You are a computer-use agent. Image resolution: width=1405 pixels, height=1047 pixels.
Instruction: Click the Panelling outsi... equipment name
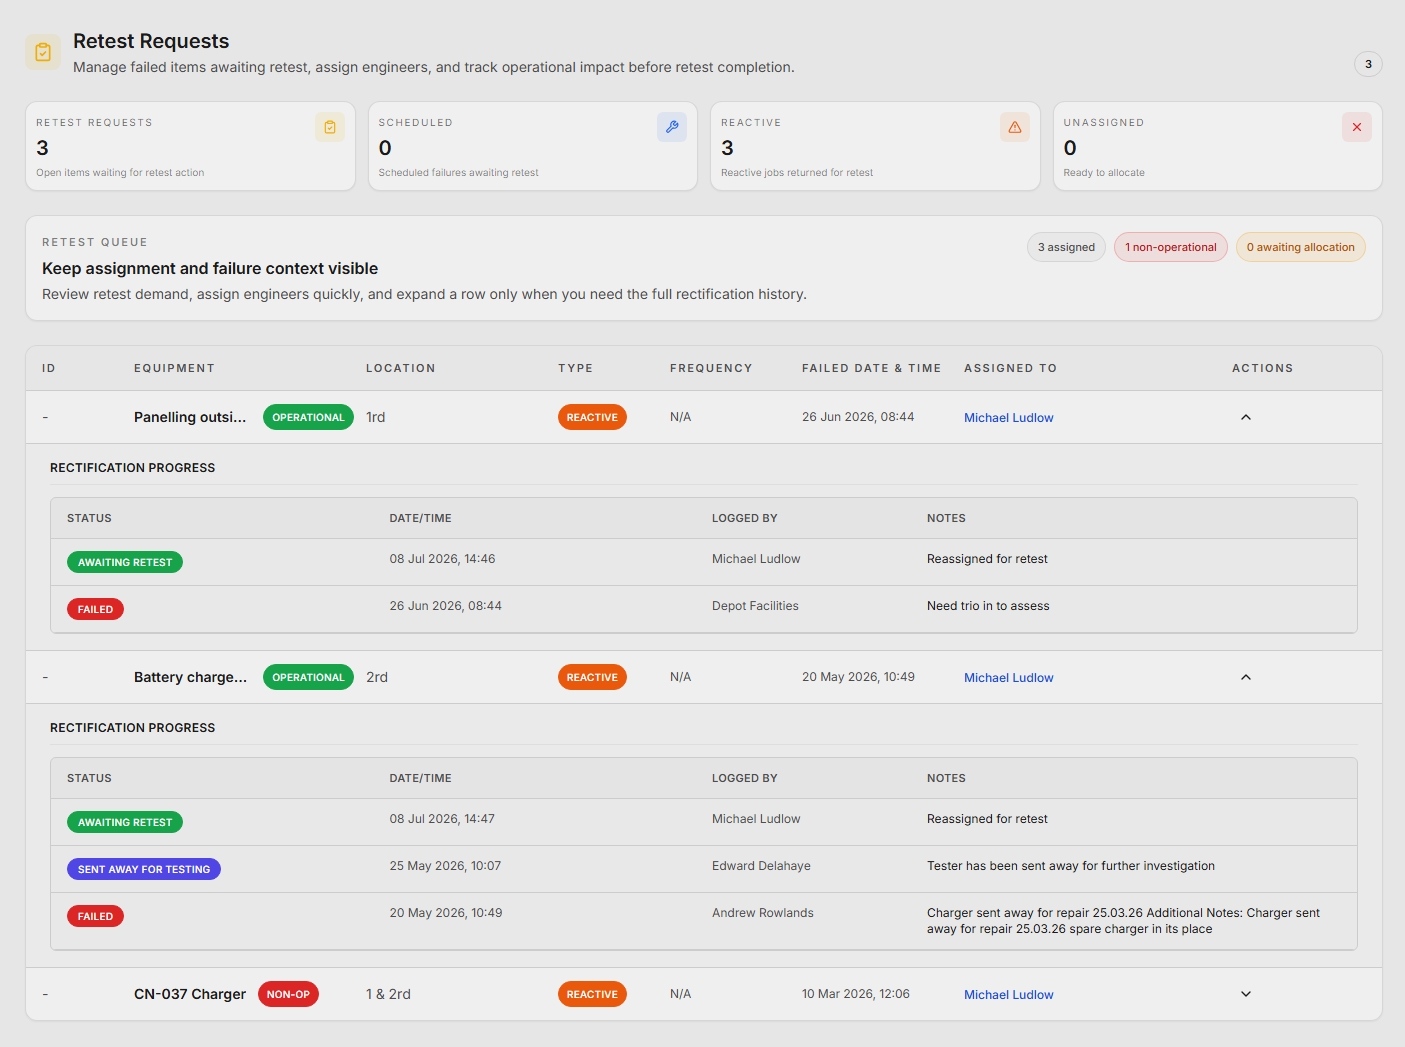pos(190,417)
